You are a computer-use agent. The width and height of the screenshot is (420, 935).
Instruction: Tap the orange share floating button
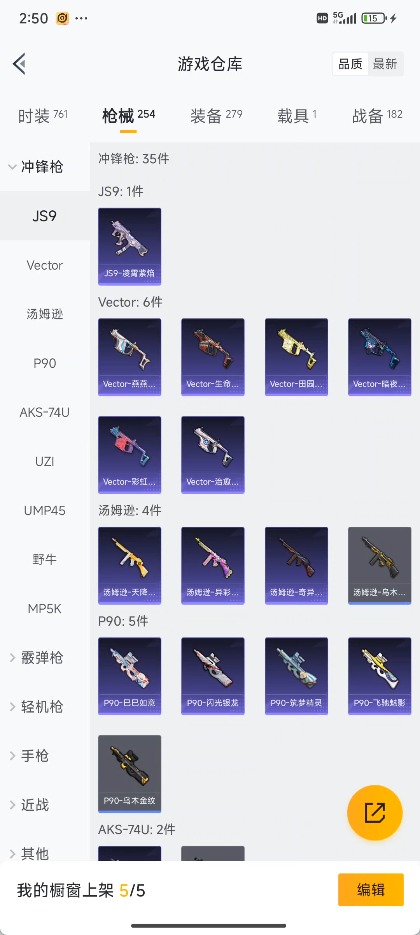(x=375, y=812)
